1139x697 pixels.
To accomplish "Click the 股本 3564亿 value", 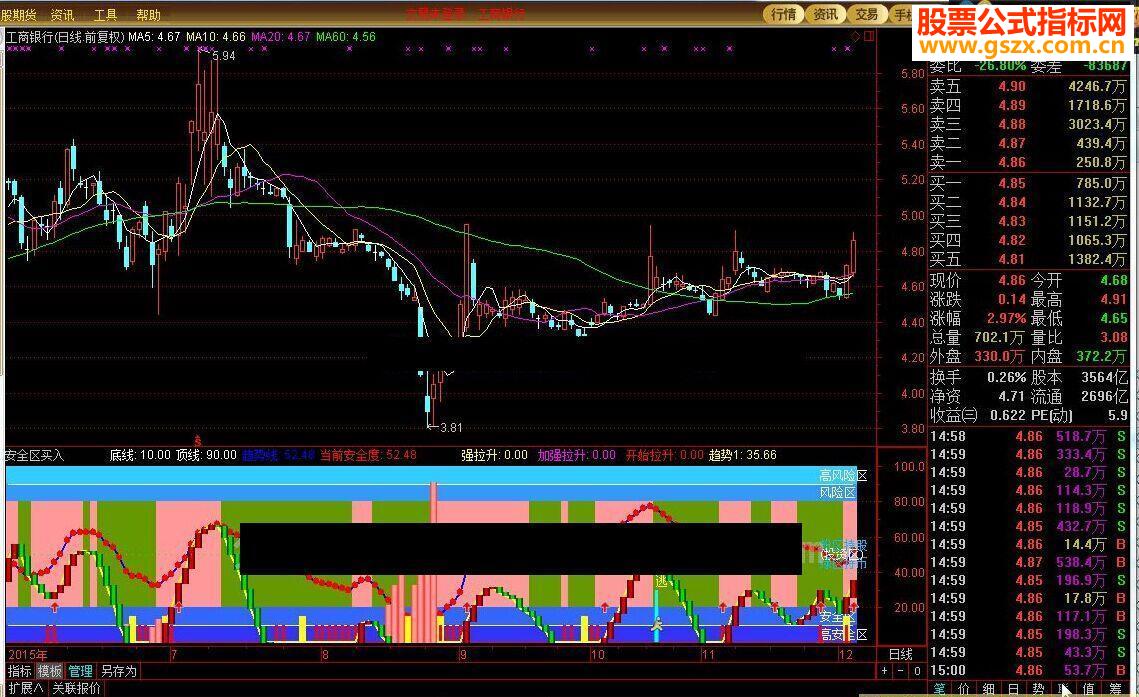I will tap(1105, 378).
